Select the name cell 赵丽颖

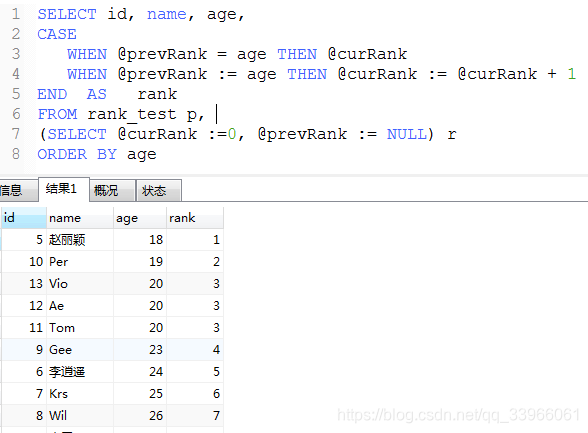click(x=80, y=240)
